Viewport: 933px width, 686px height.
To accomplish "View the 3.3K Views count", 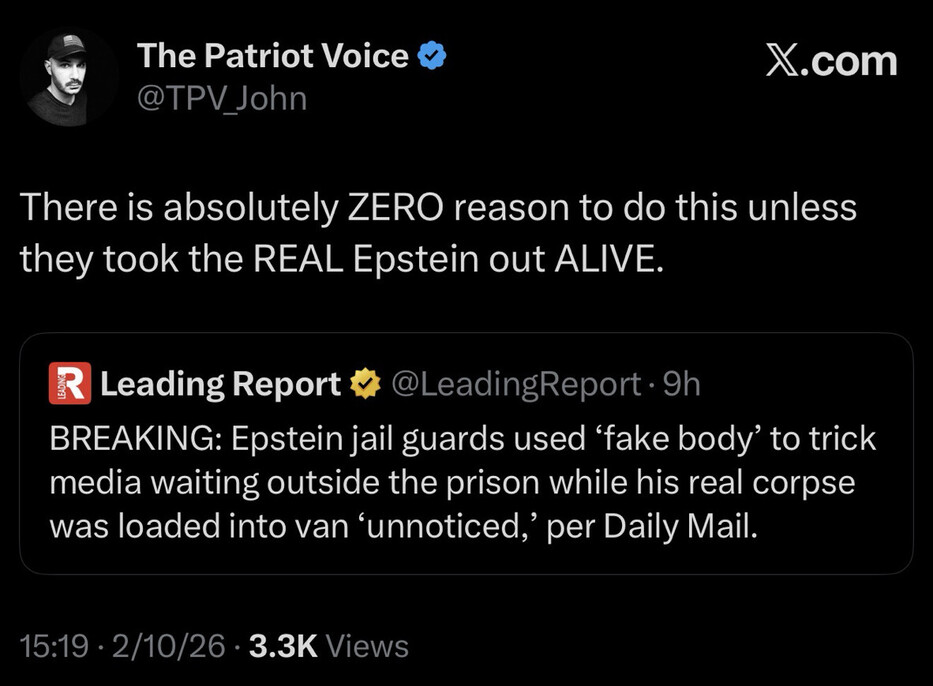I will (x=328, y=646).
